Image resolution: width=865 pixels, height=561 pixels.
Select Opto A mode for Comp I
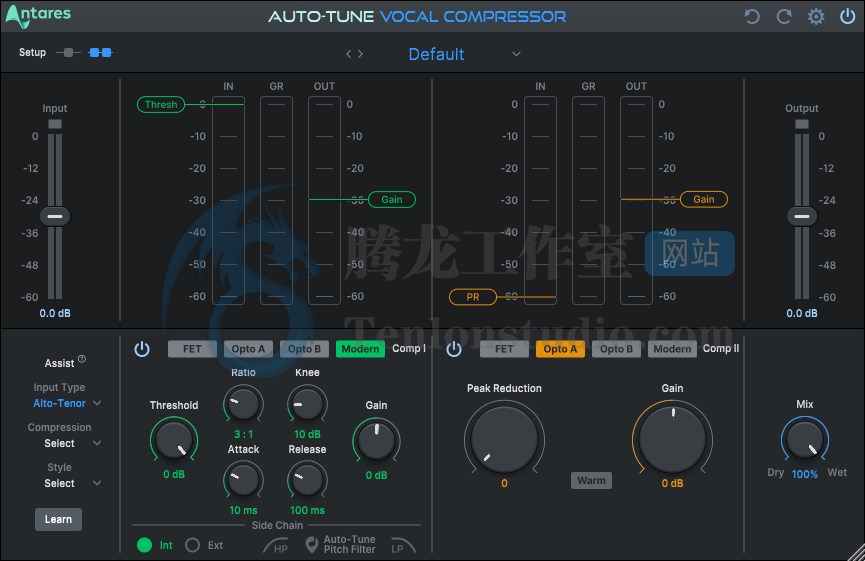tap(248, 349)
